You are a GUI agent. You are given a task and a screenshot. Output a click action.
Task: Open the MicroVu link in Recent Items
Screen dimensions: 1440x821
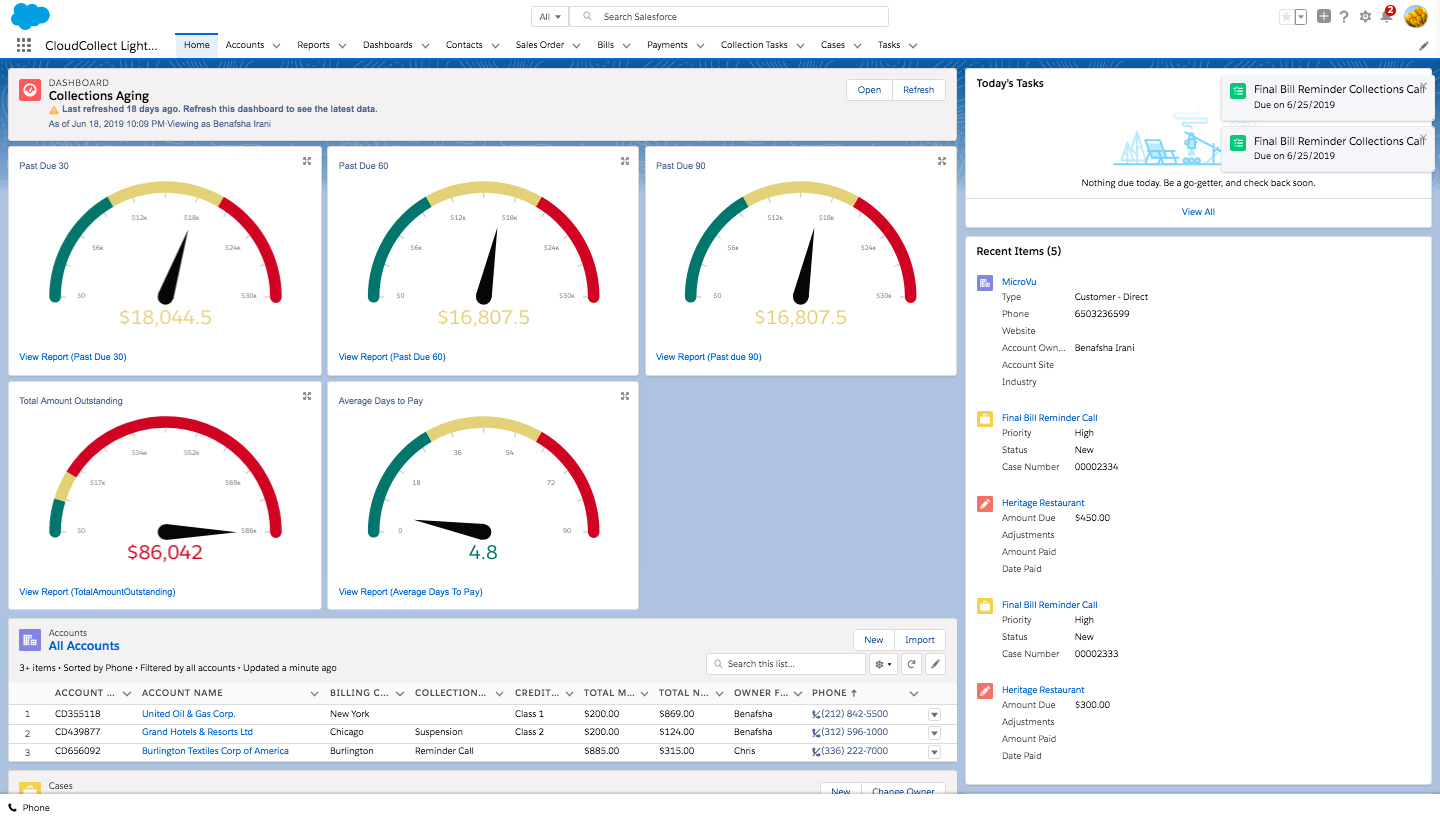pos(1019,282)
